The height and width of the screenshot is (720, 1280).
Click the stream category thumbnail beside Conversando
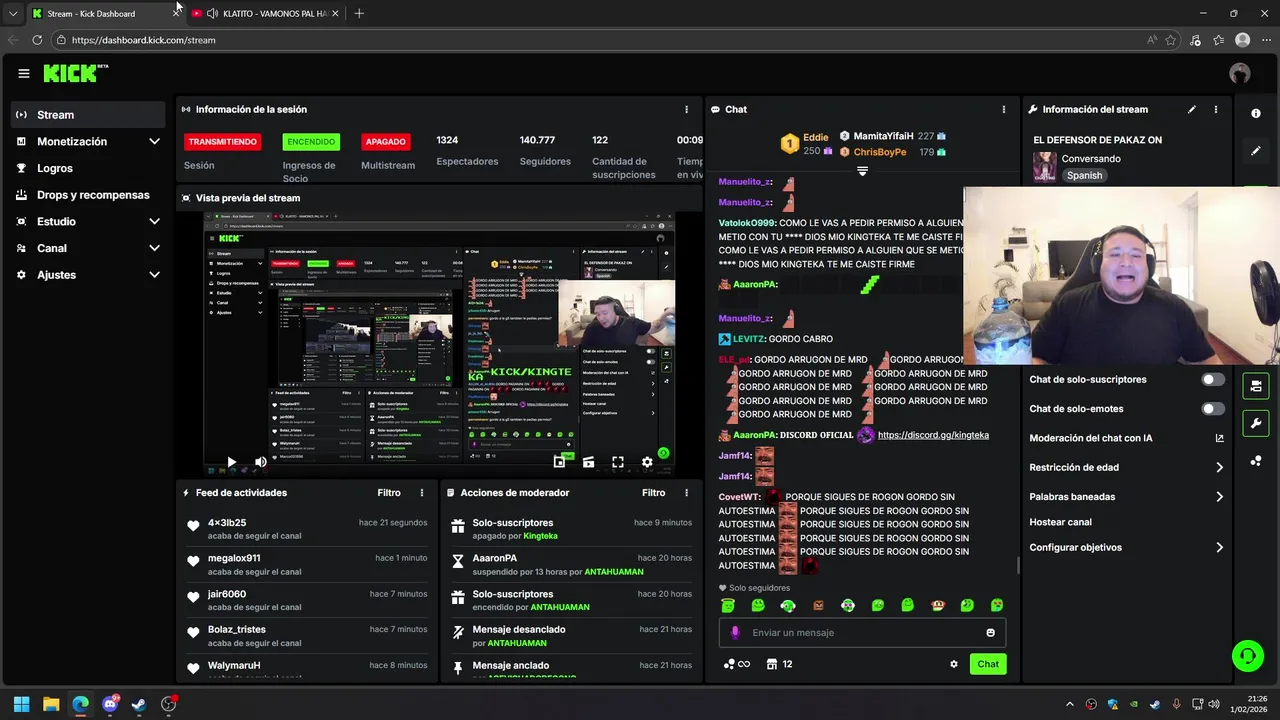pos(1044,166)
